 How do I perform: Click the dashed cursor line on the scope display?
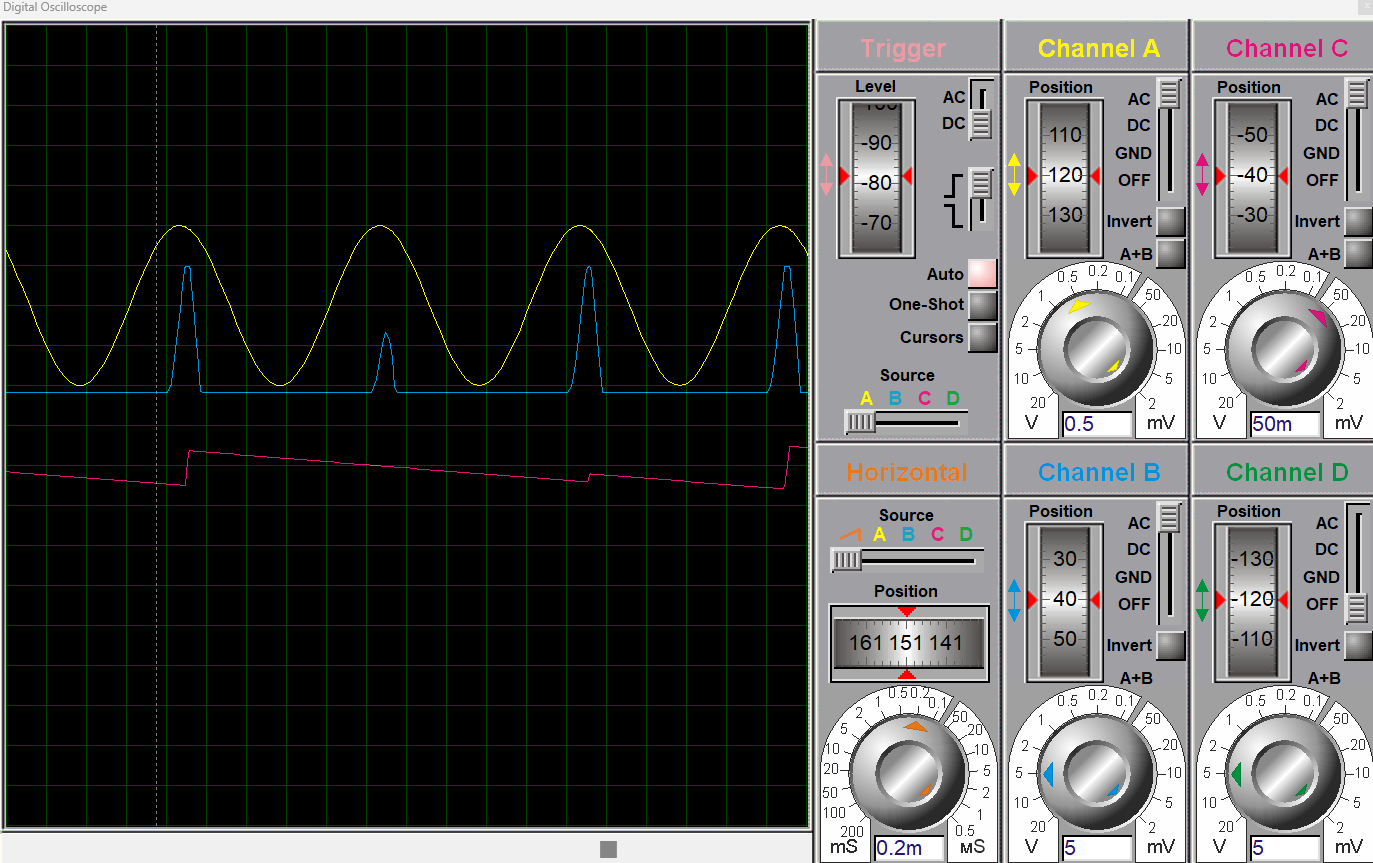point(157,425)
